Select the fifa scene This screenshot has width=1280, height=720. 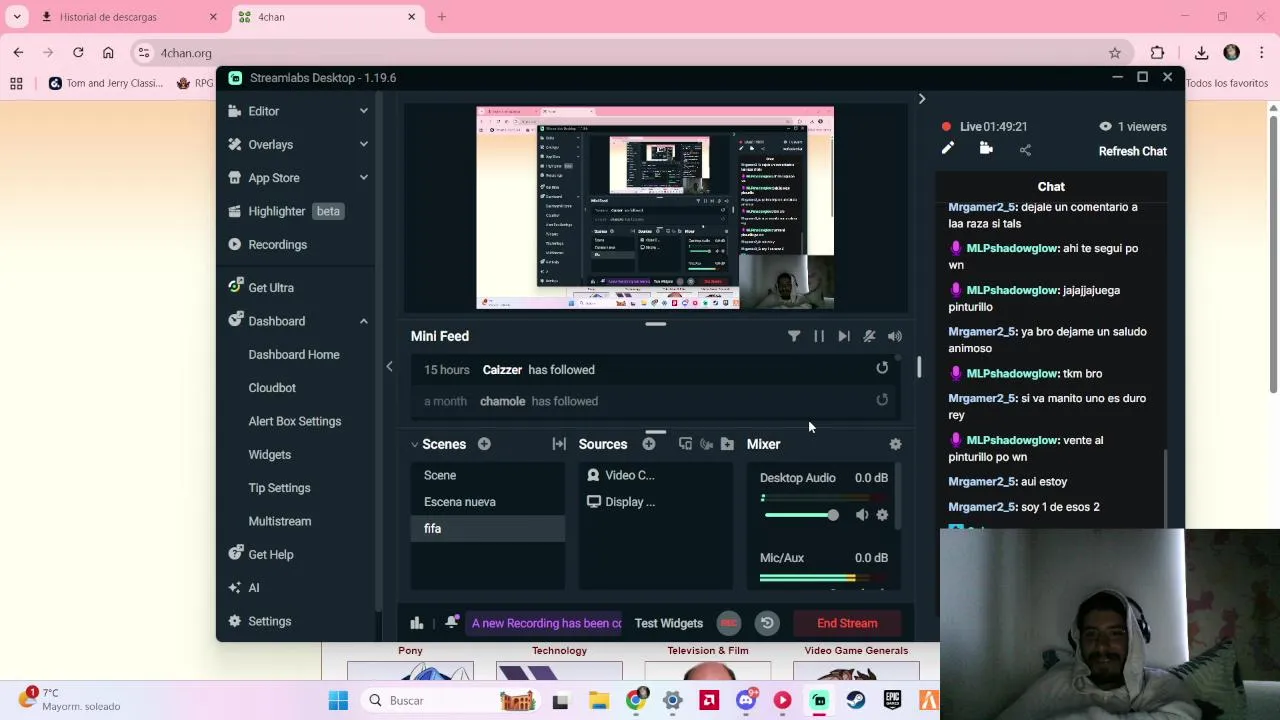488,528
